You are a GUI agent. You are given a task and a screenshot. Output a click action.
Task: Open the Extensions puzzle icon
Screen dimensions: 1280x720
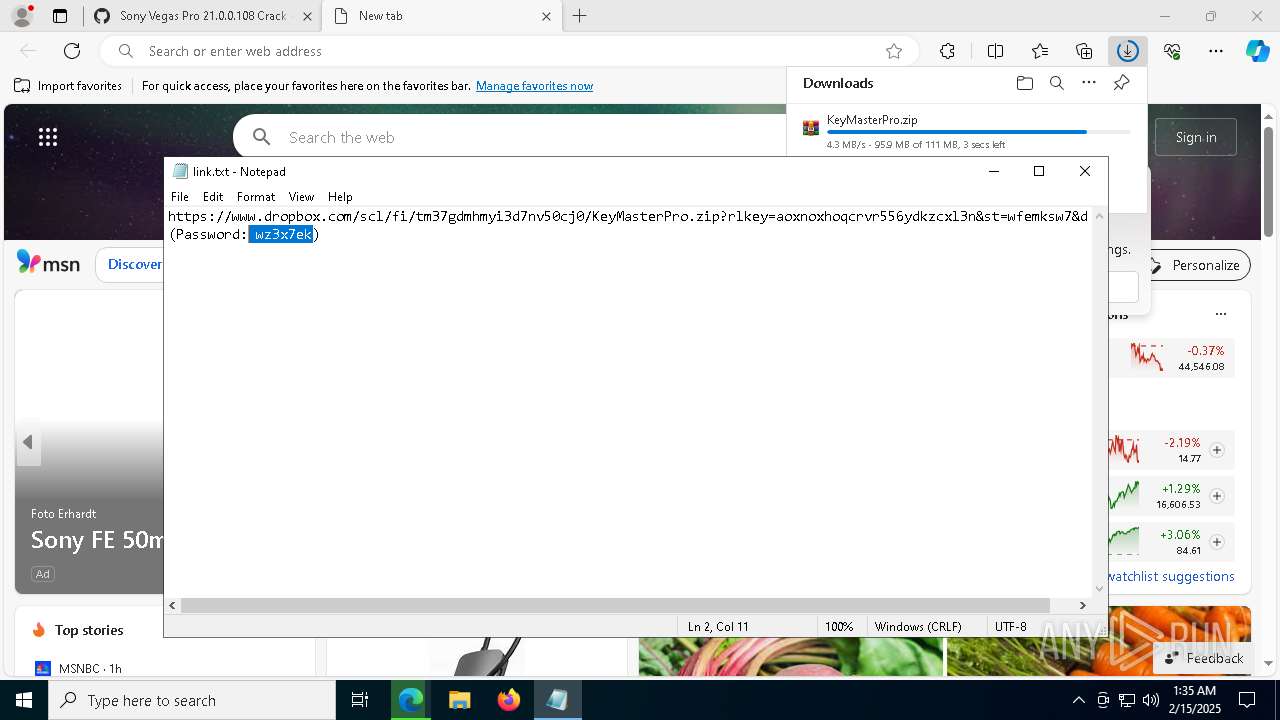coord(947,51)
